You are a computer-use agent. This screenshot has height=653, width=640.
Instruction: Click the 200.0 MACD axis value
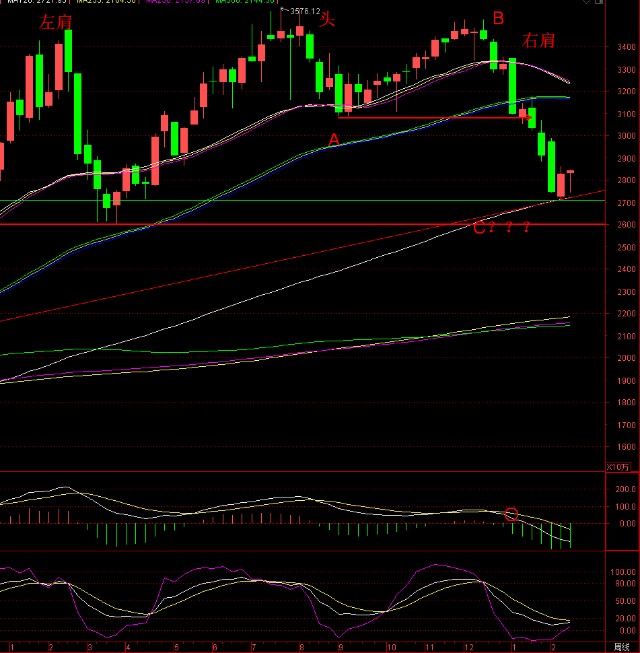625,489
